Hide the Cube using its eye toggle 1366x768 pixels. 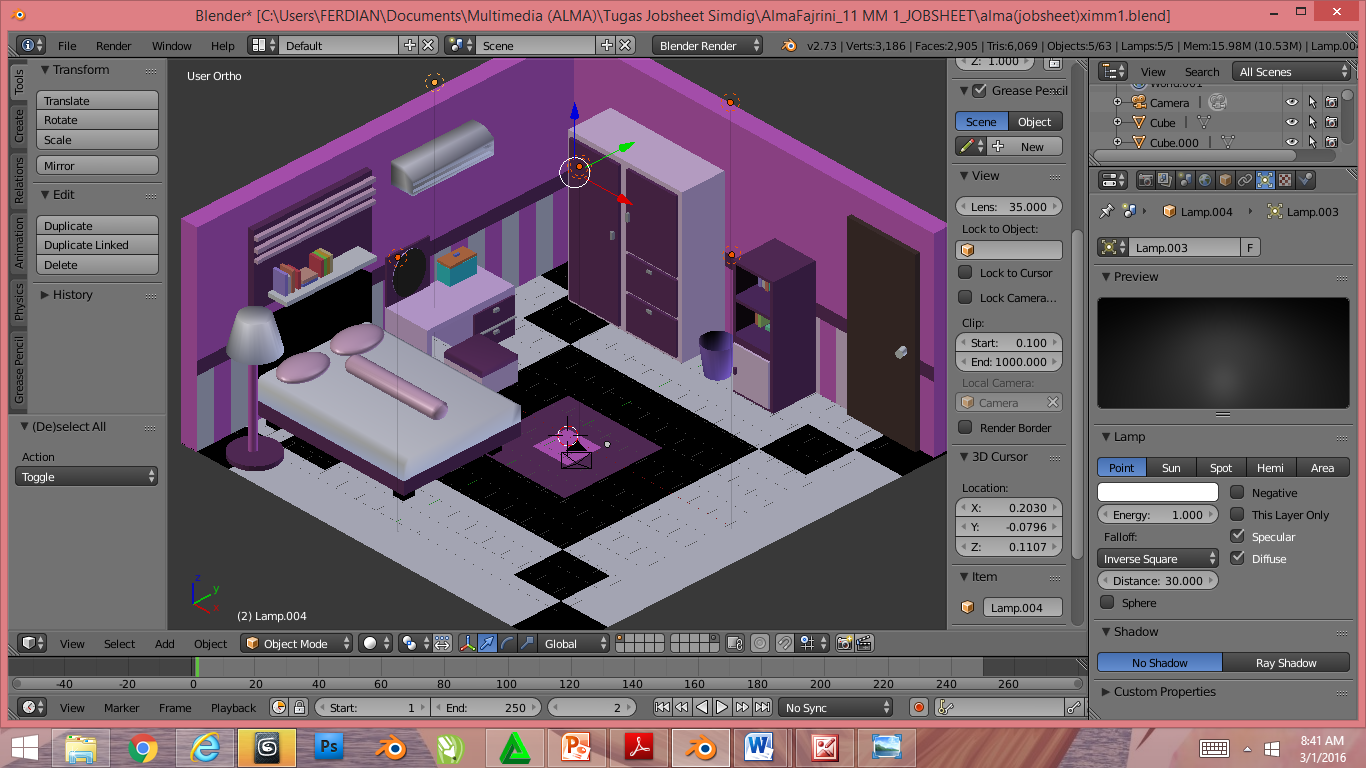click(x=1293, y=122)
